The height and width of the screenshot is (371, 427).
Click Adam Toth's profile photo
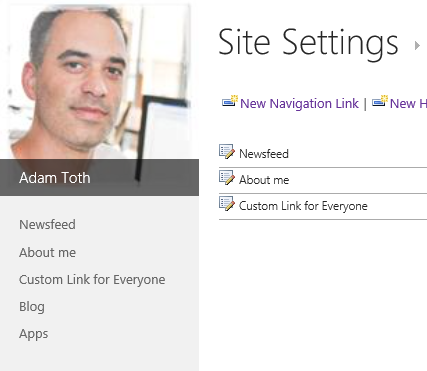point(99,82)
